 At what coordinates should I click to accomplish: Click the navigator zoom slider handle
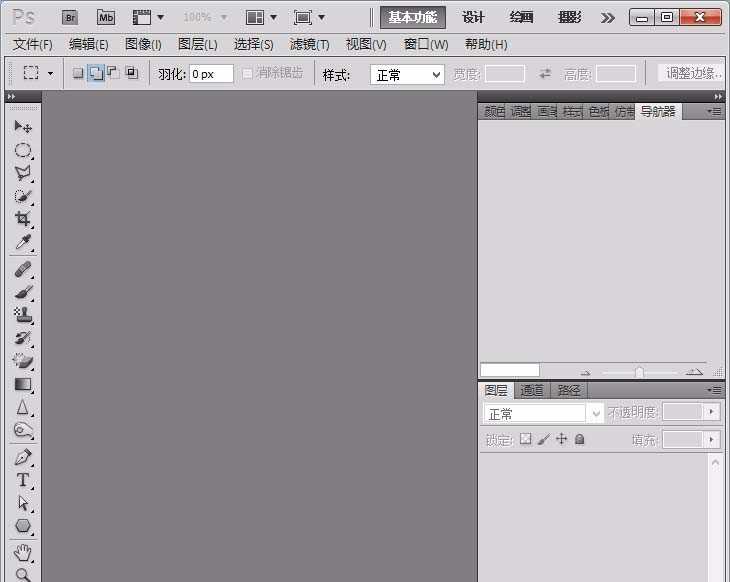pyautogui.click(x=639, y=372)
